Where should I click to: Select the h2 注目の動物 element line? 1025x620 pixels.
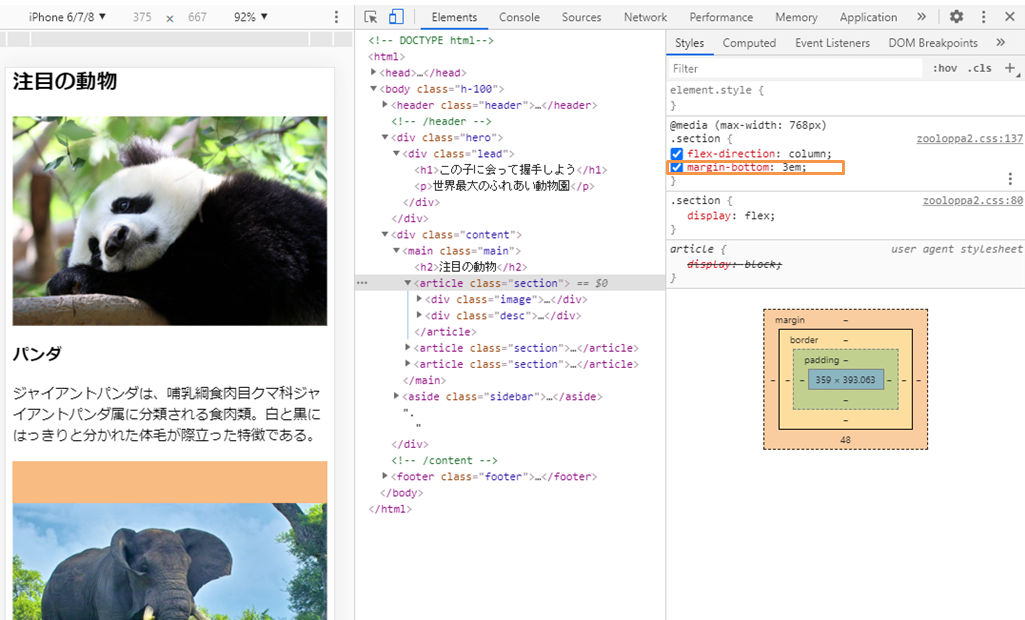coord(470,267)
